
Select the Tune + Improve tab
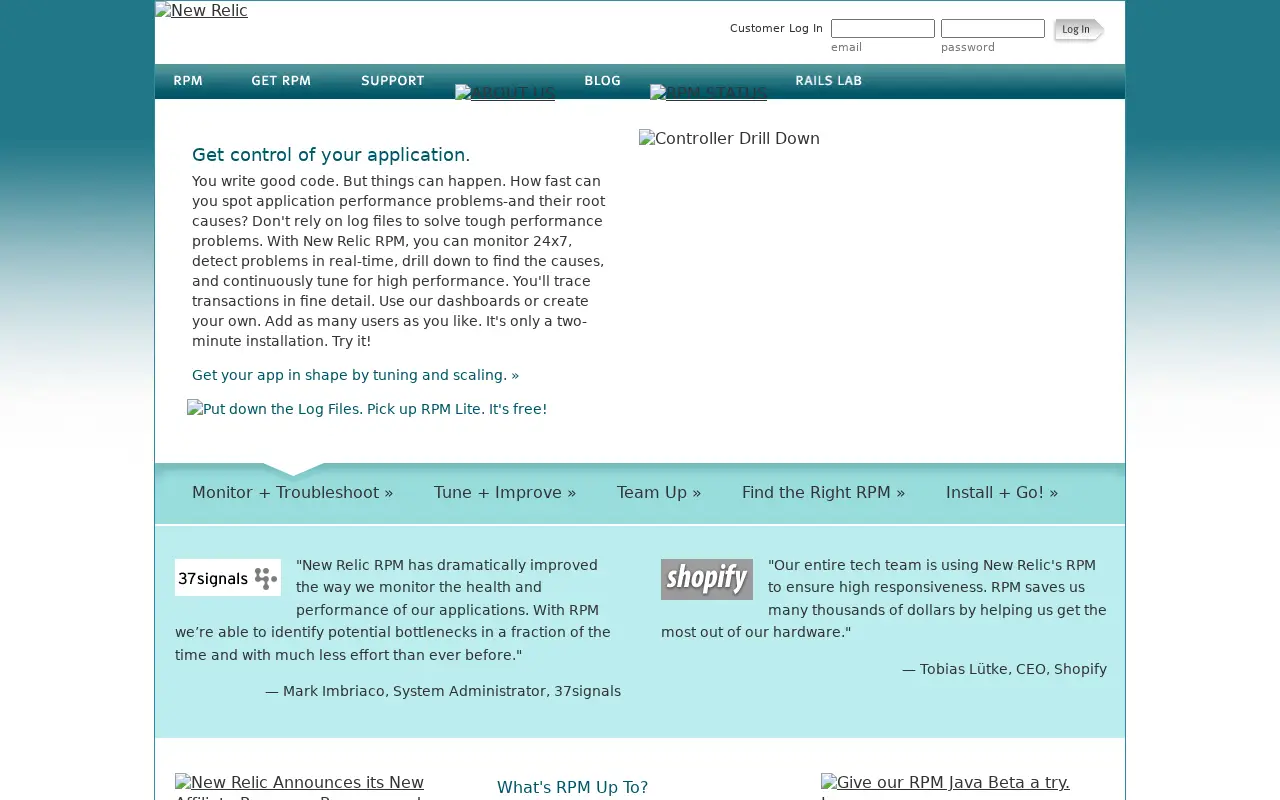click(x=505, y=492)
